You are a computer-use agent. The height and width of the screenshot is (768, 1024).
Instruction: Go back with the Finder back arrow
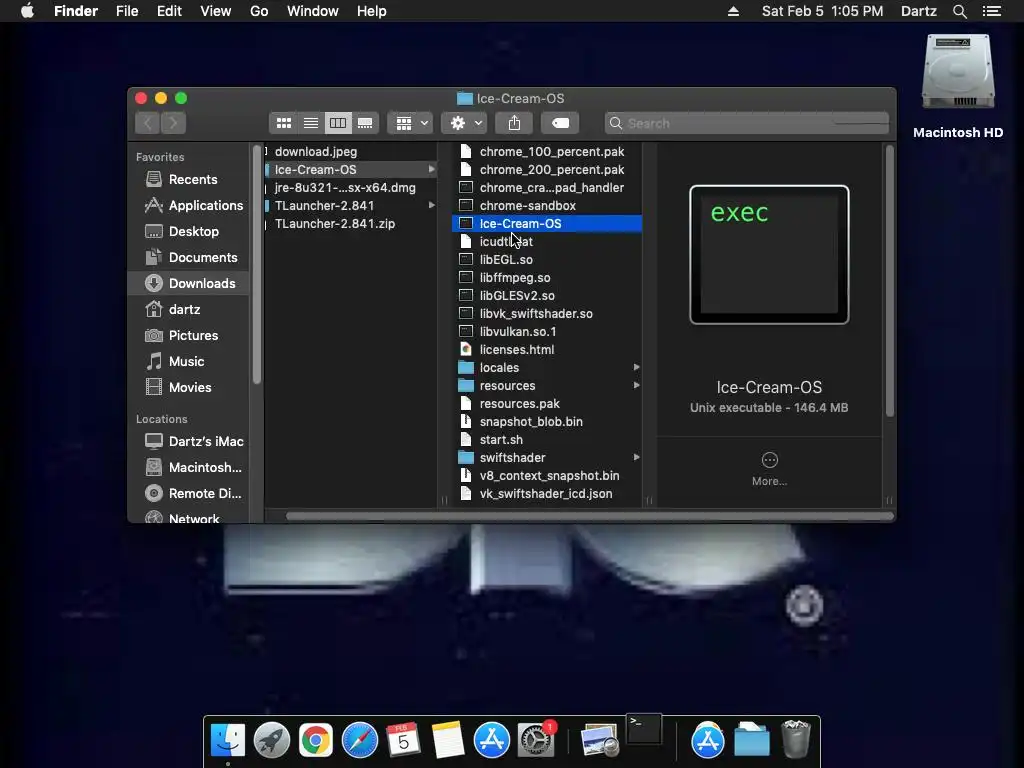(x=148, y=123)
